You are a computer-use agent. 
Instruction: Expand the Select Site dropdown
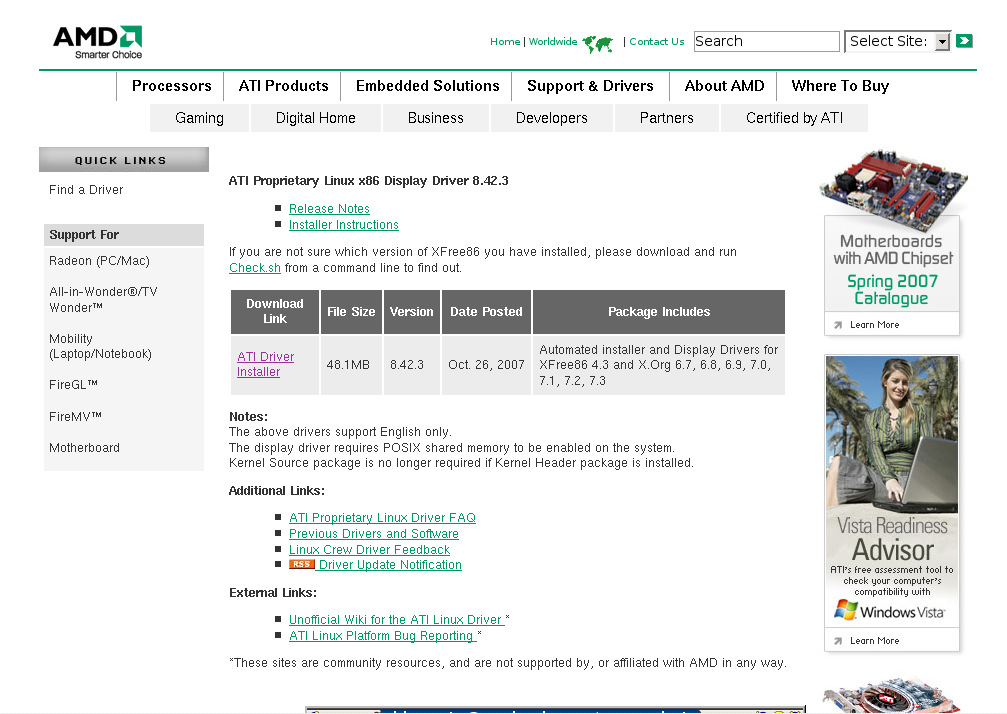coord(942,42)
